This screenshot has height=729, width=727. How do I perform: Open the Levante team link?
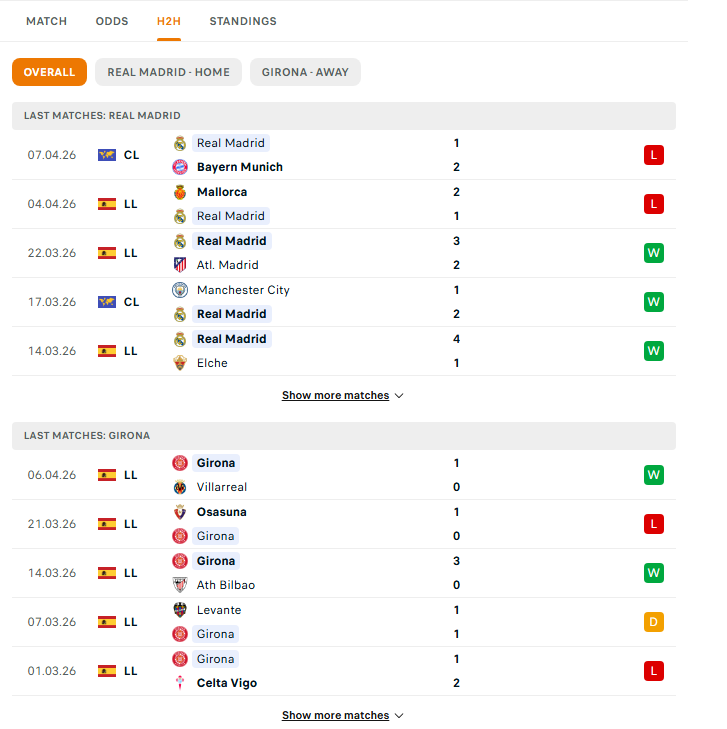pyautogui.click(x=219, y=610)
